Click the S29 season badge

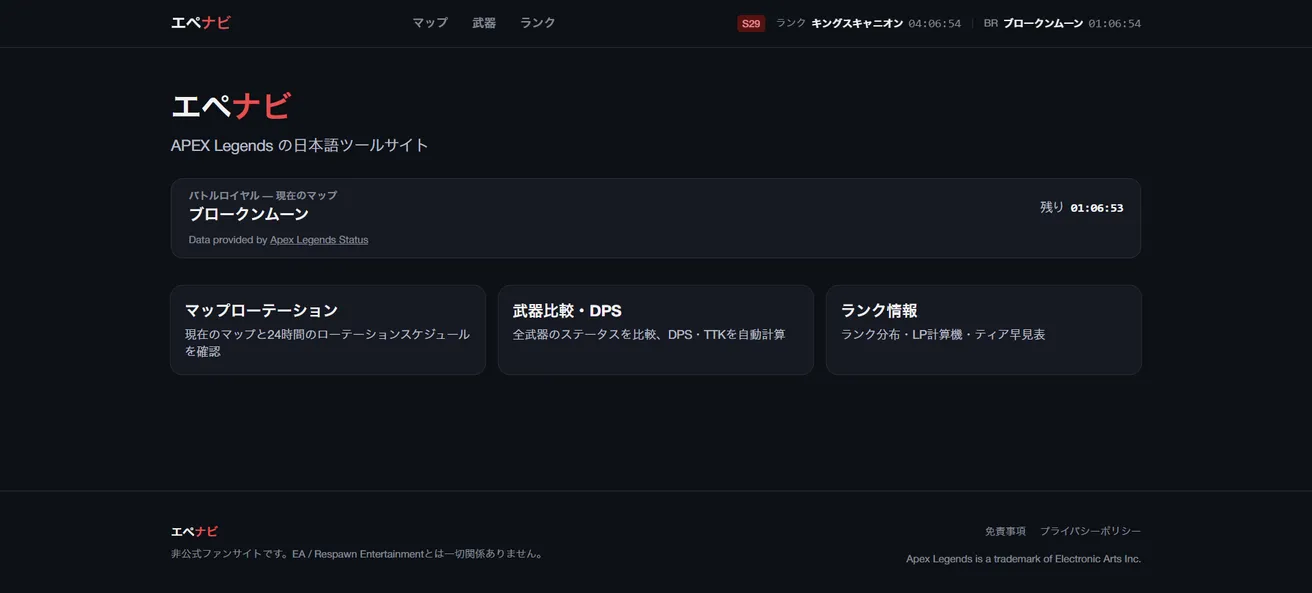pyautogui.click(x=751, y=23)
